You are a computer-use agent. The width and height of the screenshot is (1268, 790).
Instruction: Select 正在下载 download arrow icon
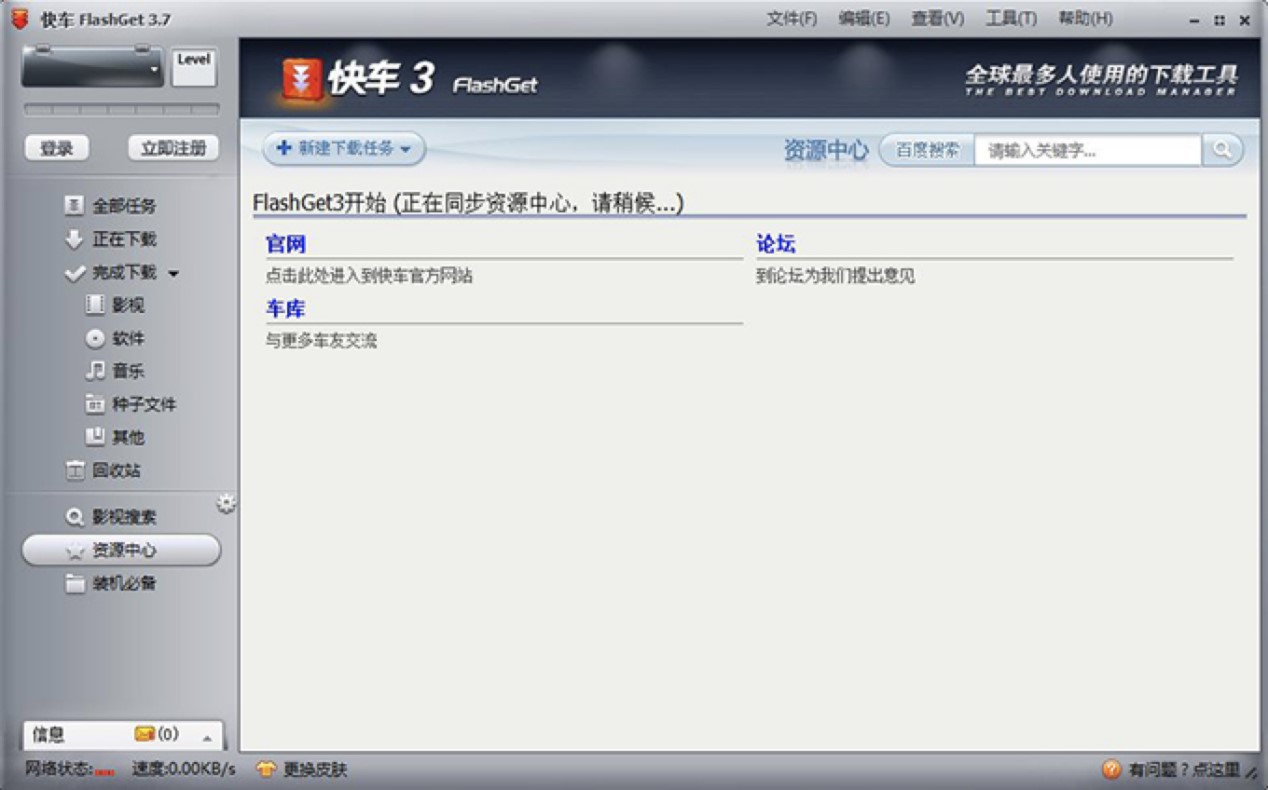click(74, 239)
